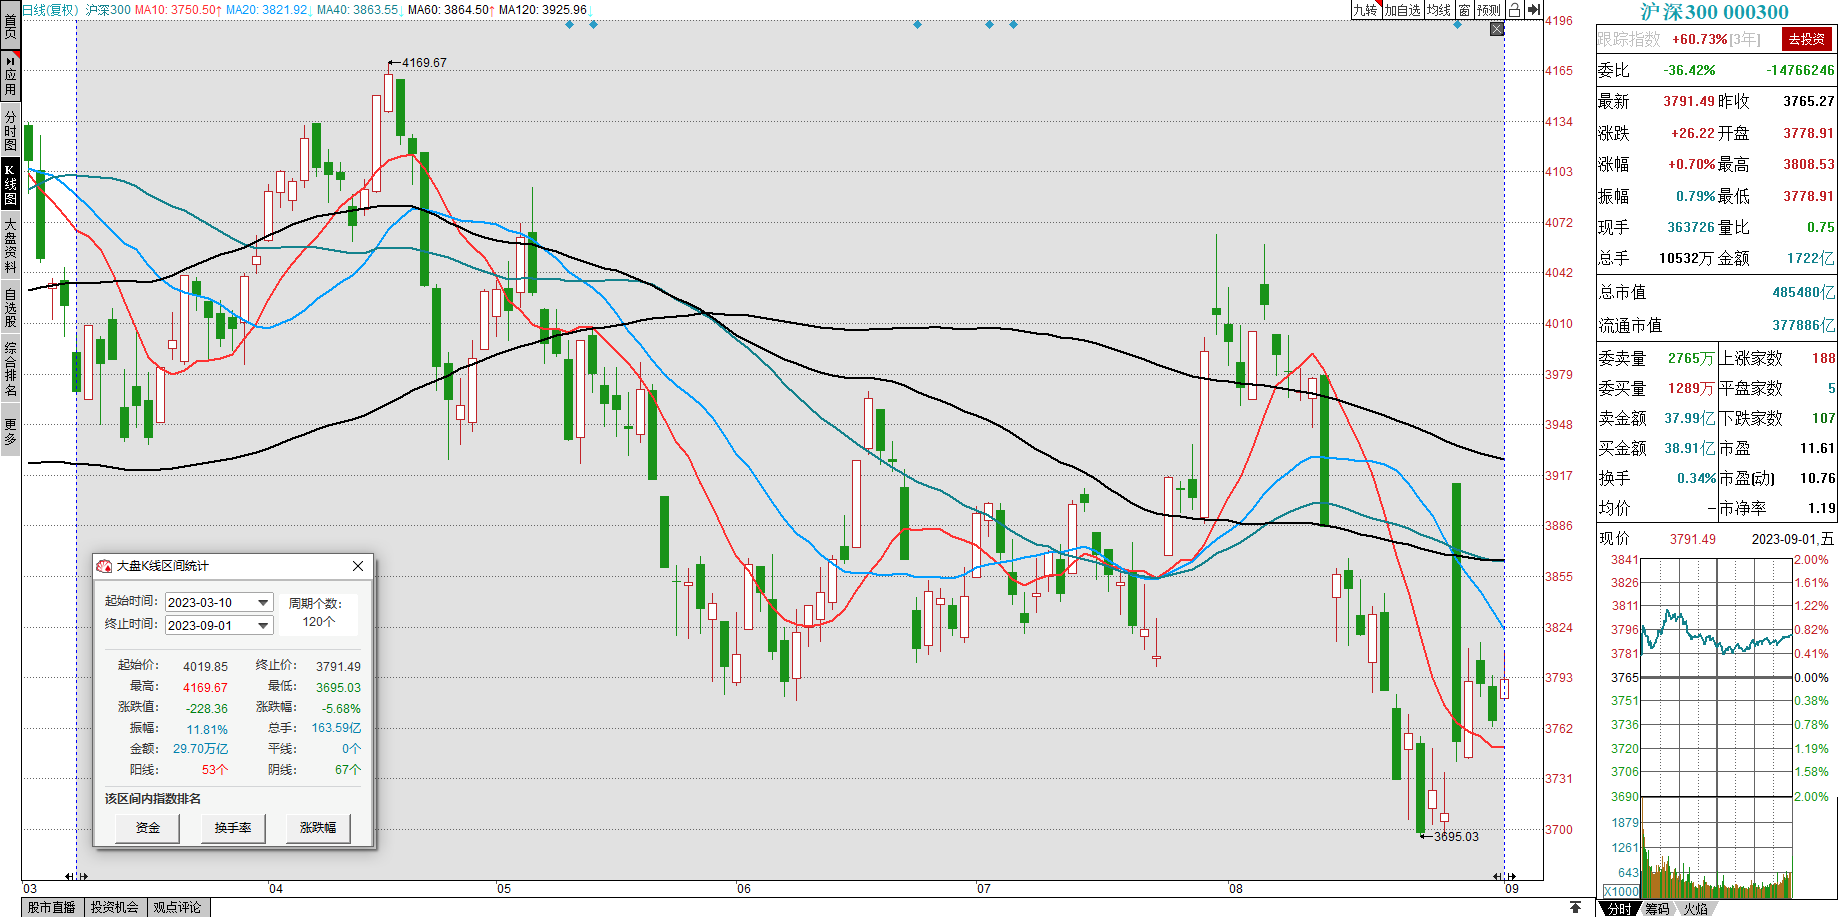The width and height of the screenshot is (1838, 917).
Task: Toggle the 窗 window layout button
Action: [x=1464, y=10]
